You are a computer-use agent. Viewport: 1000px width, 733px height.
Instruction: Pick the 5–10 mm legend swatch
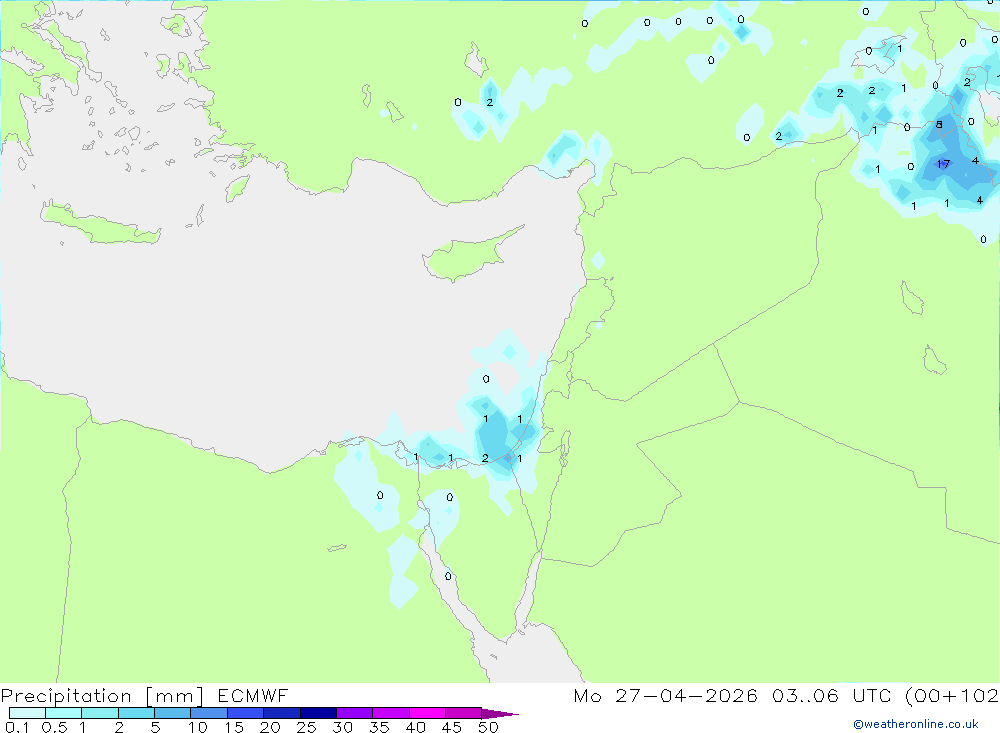173,713
